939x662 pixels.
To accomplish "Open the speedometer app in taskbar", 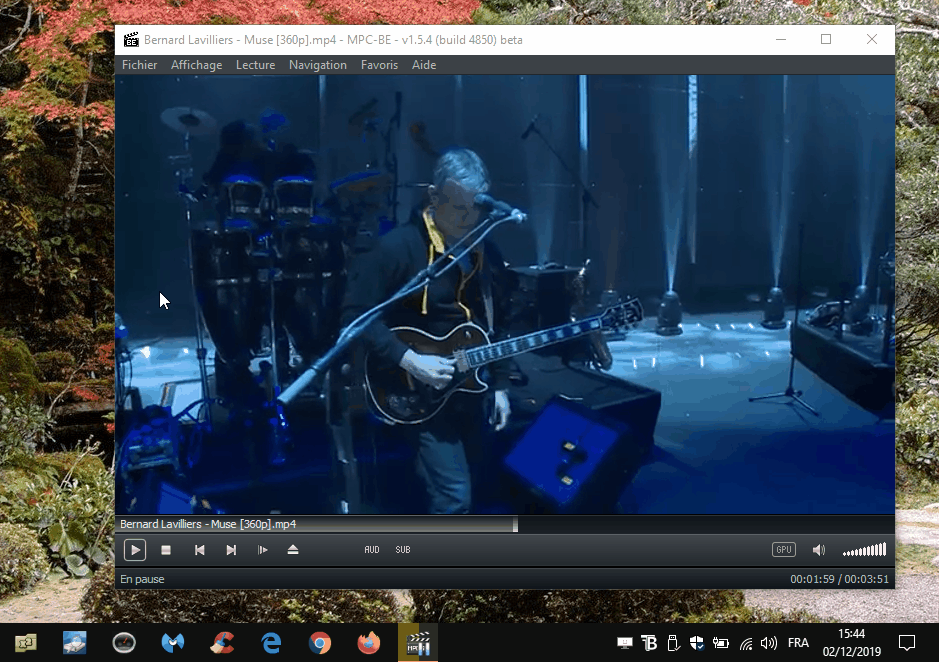I will 124,643.
